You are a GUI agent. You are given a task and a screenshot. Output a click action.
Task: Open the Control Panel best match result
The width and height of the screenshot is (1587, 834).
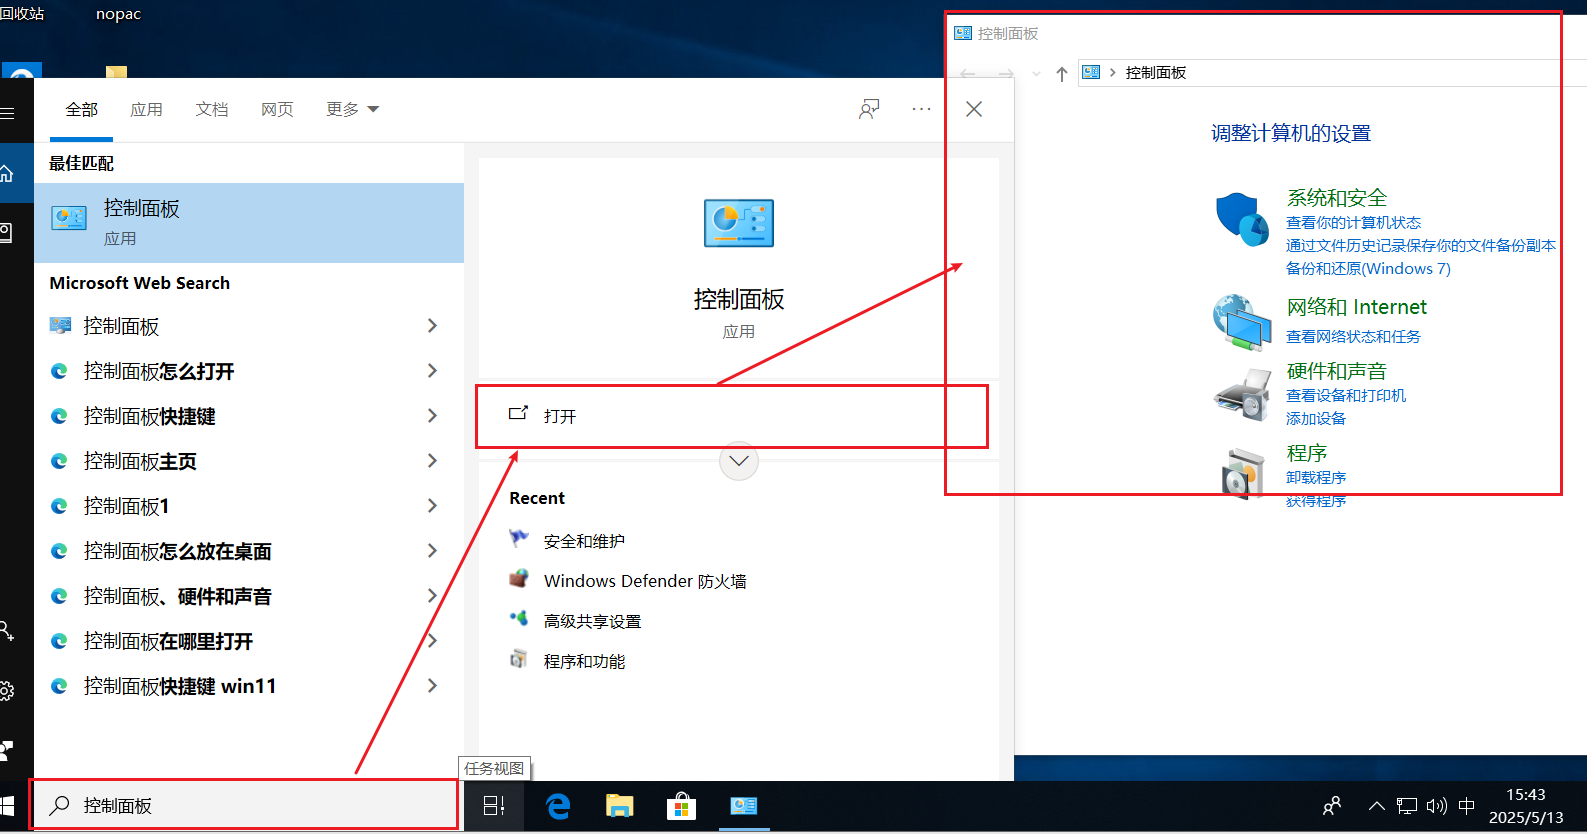pos(248,222)
